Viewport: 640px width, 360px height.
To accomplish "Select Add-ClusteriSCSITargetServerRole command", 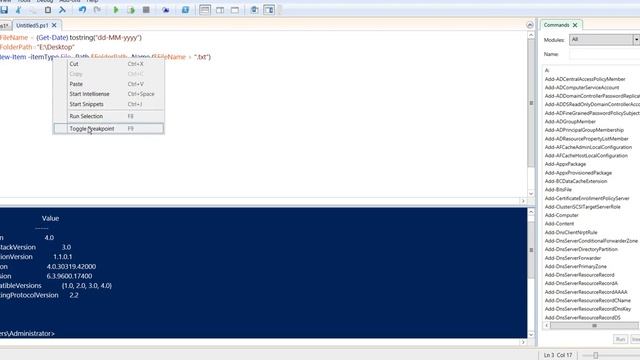I will (x=582, y=207).
